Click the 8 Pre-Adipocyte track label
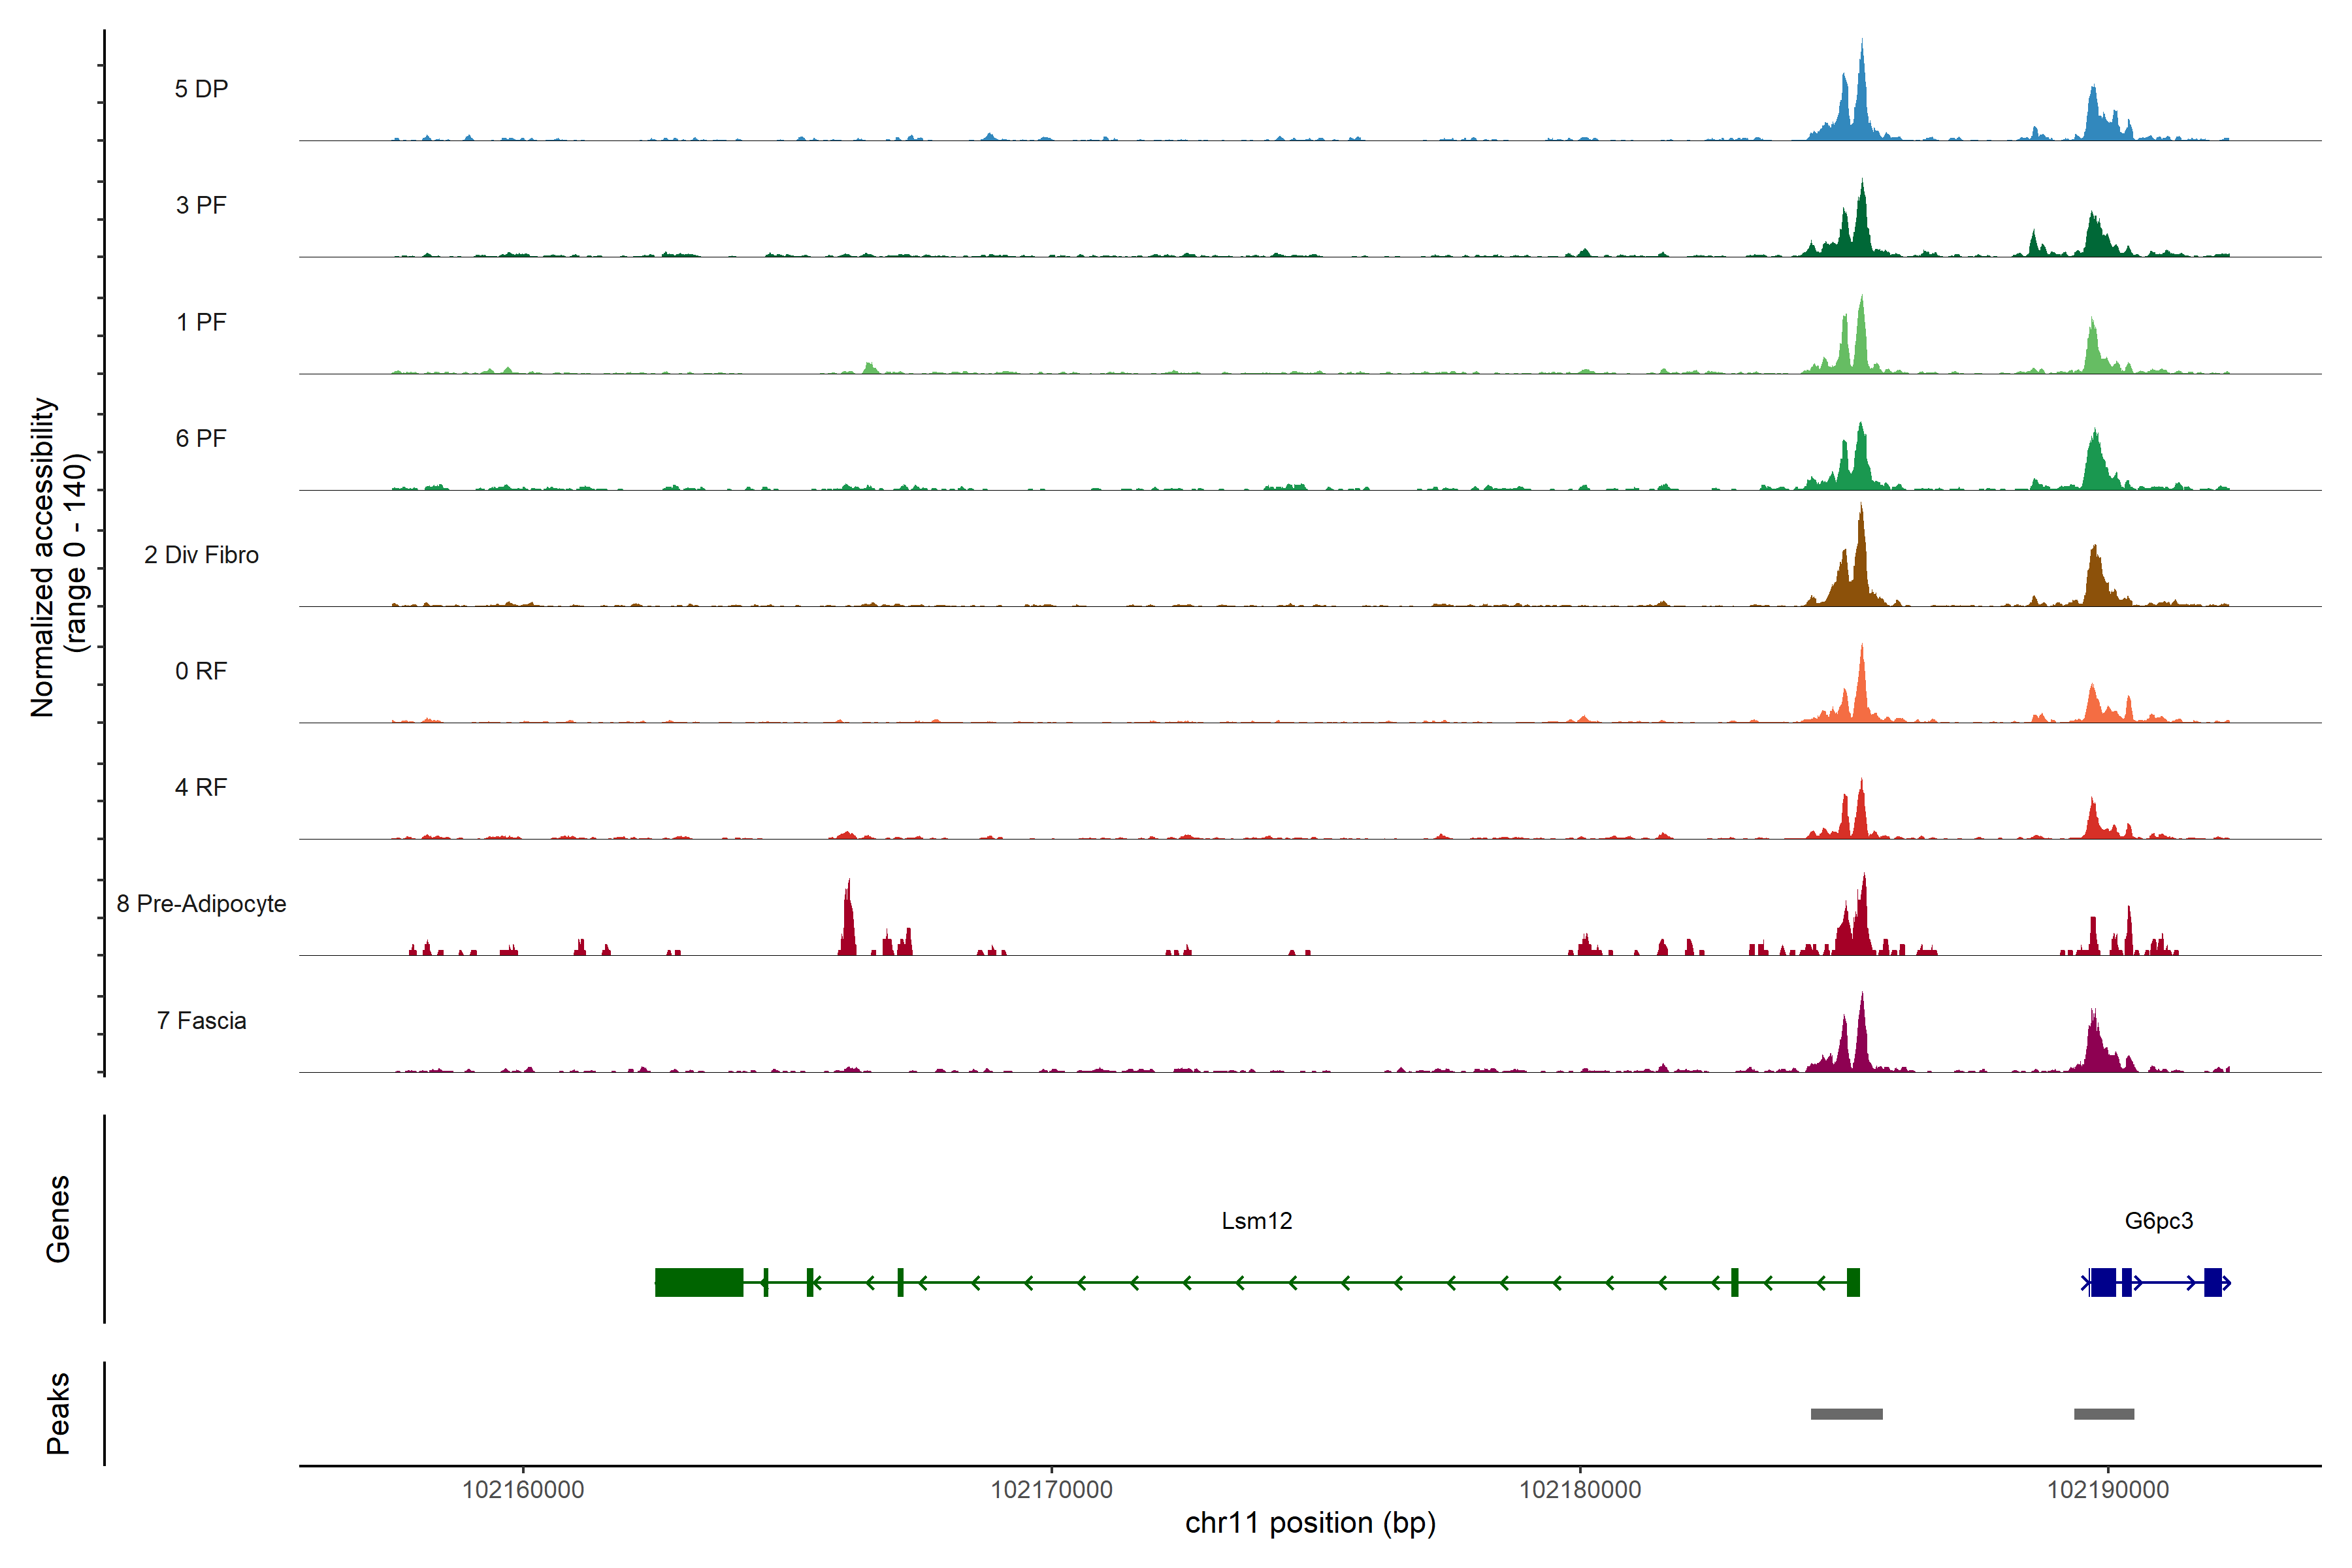2352x1568 pixels. 201,904
